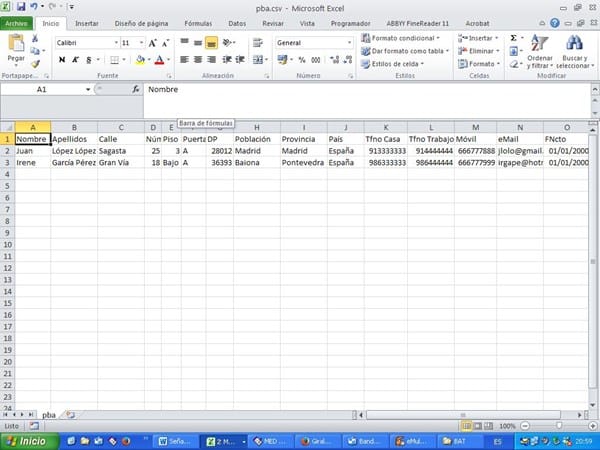Switch to Page Break Preview in the status bar
The width and height of the screenshot is (600, 450).
tap(488, 426)
